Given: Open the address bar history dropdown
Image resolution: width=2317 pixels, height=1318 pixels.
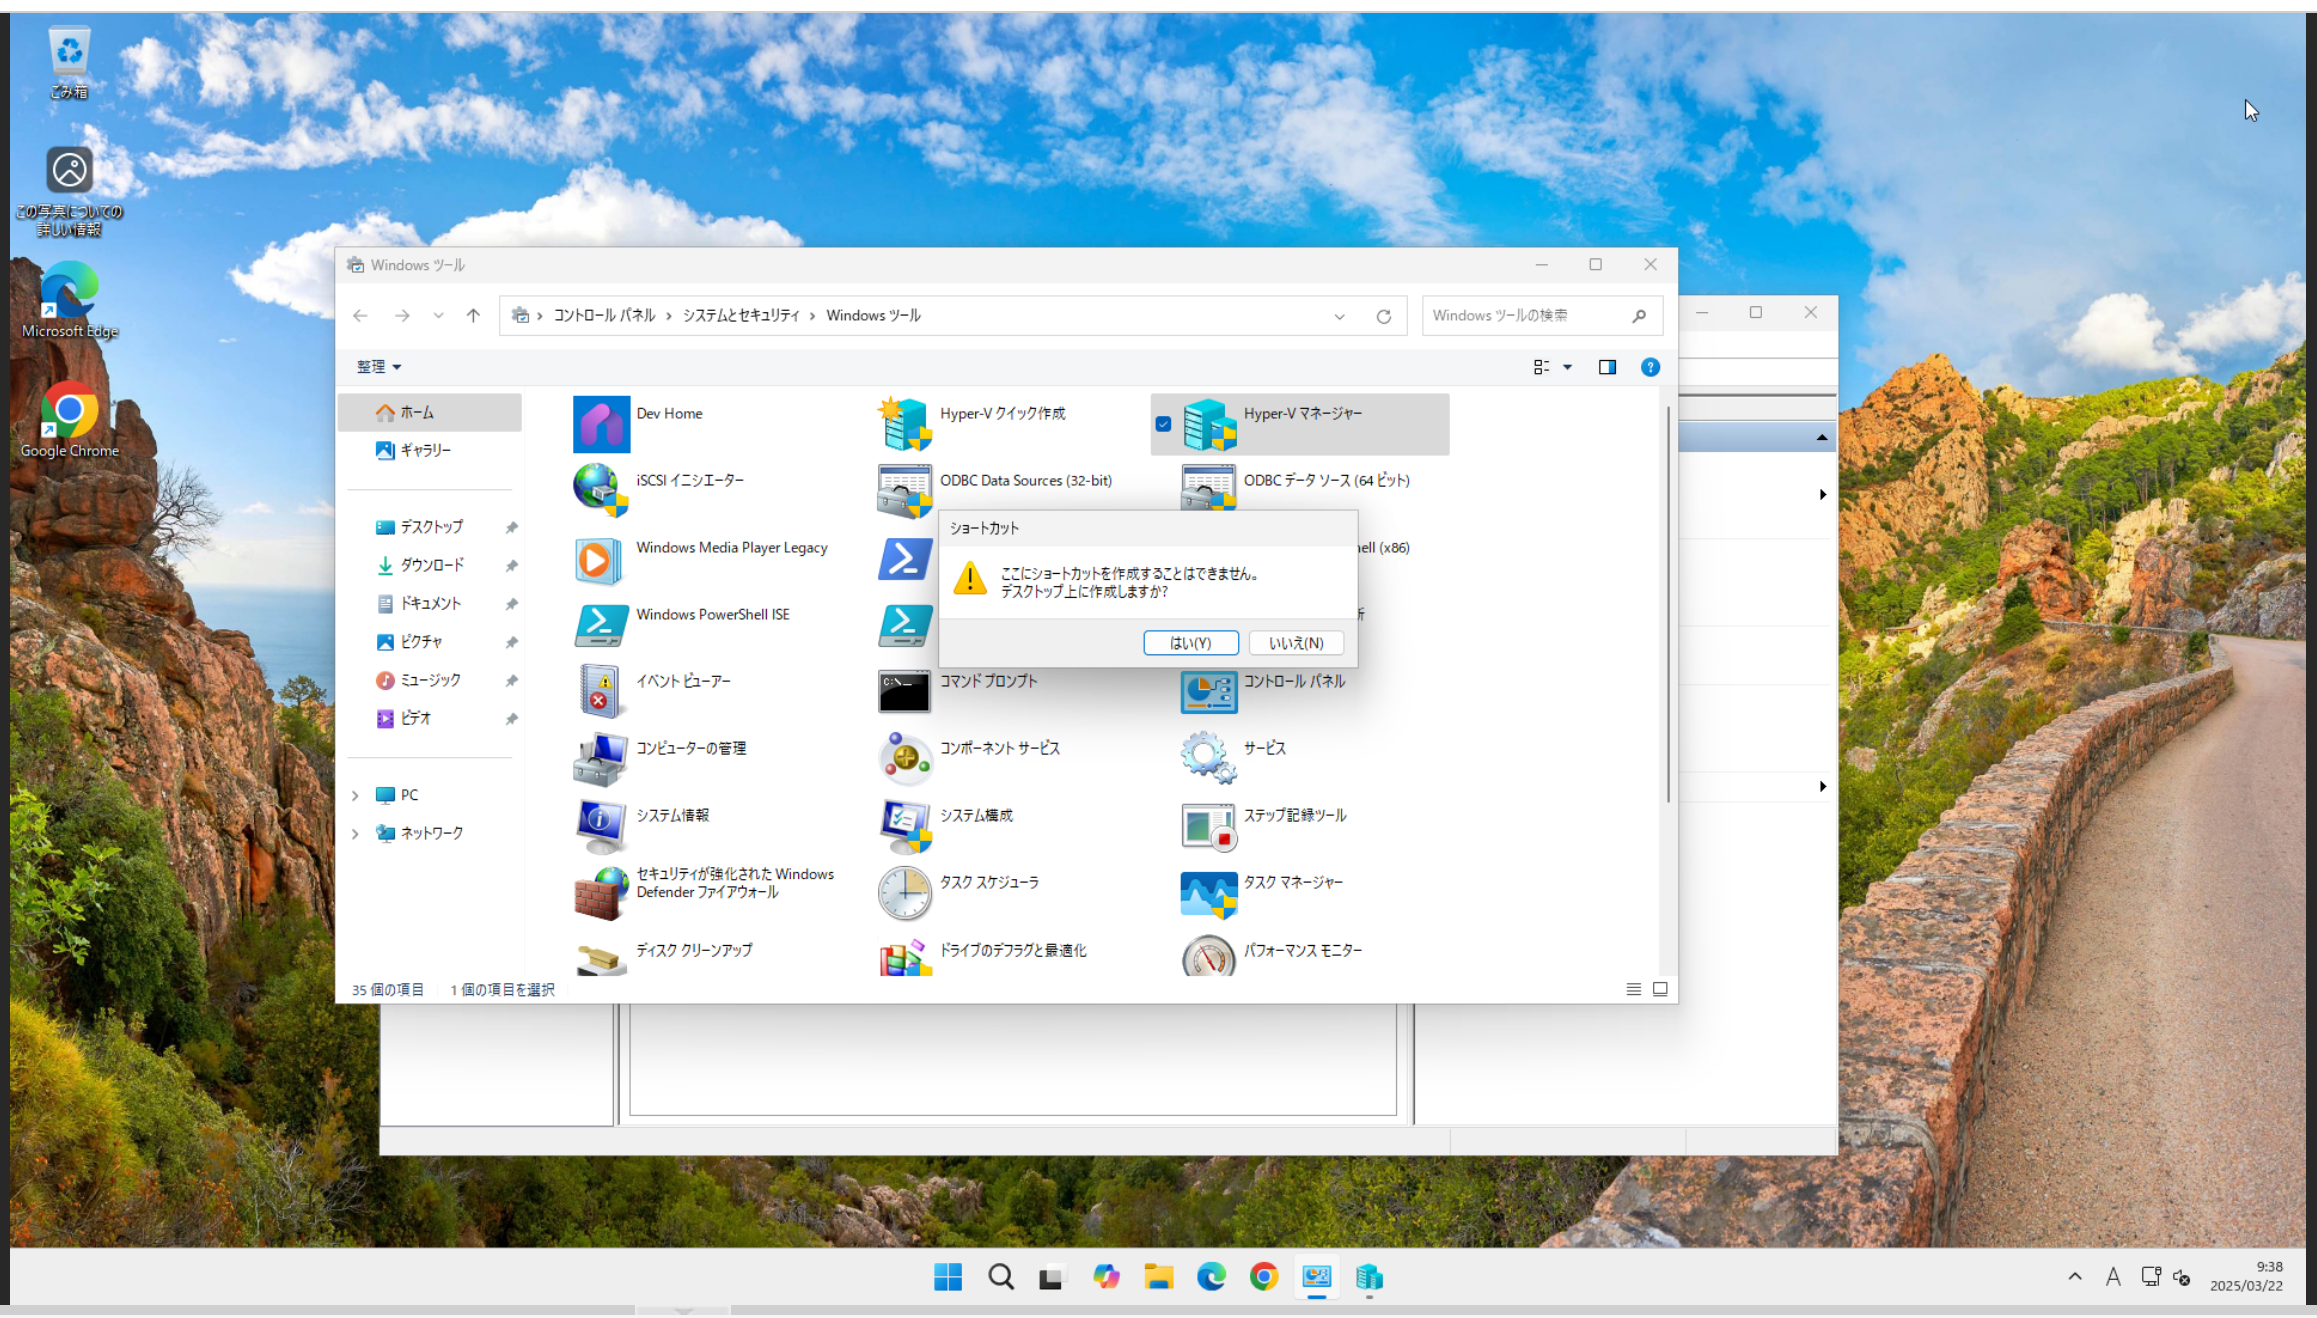Looking at the screenshot, I should [1339, 316].
